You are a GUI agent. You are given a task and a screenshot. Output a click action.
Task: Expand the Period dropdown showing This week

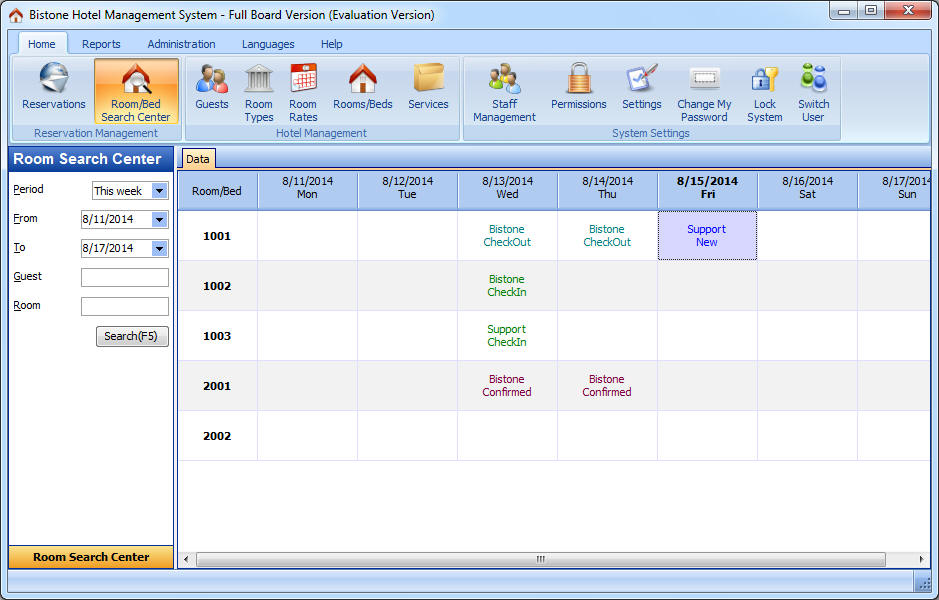tap(160, 191)
